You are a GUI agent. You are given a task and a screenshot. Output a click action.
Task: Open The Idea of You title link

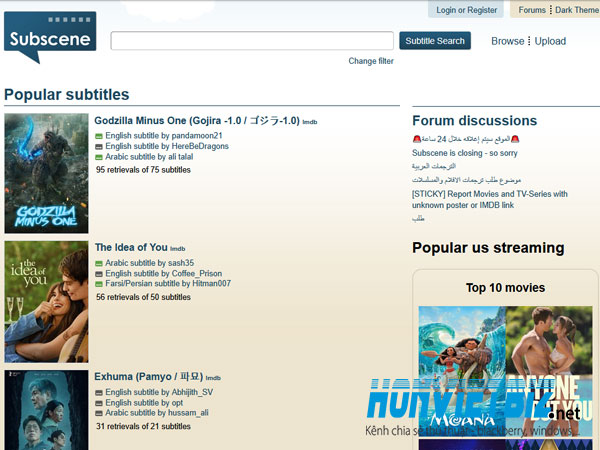pyautogui.click(x=131, y=248)
